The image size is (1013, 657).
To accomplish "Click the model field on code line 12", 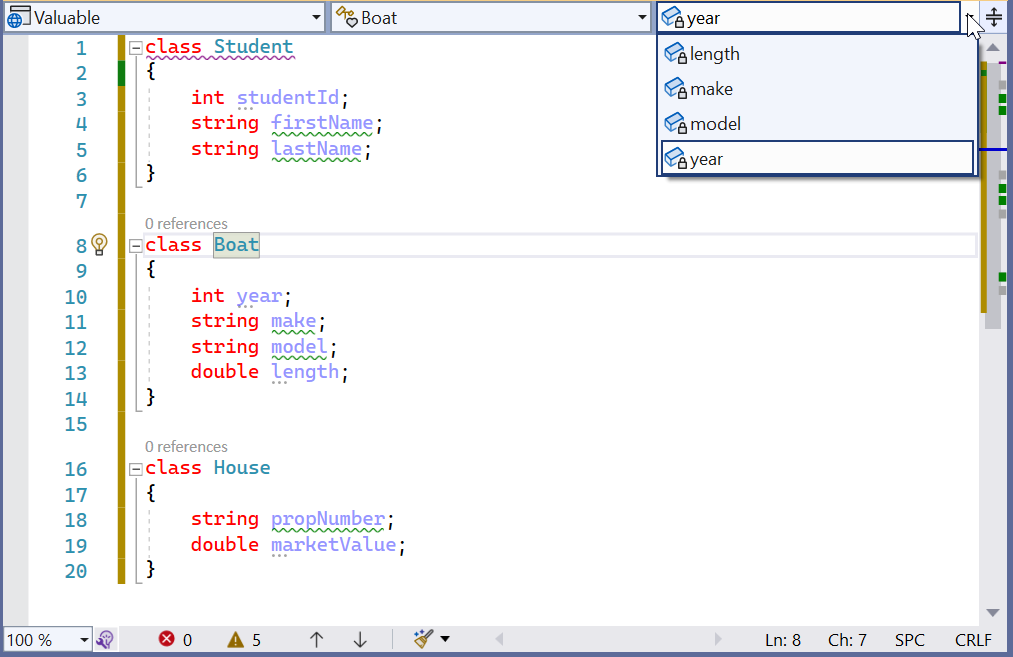I will 299,347.
